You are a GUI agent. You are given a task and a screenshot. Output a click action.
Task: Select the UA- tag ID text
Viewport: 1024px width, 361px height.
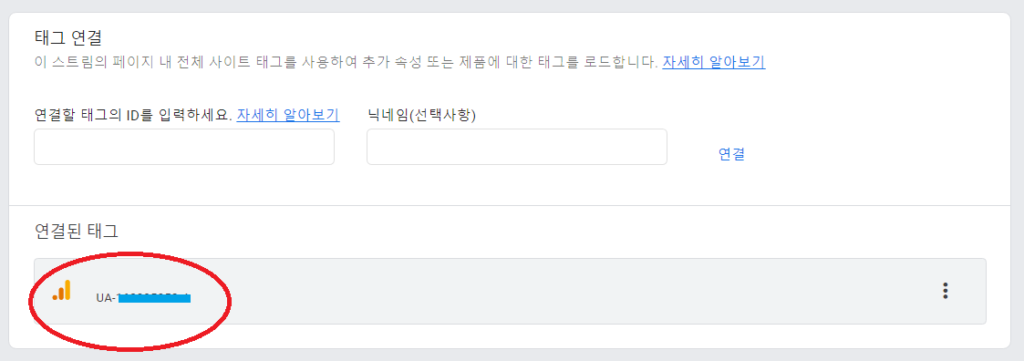point(143,298)
